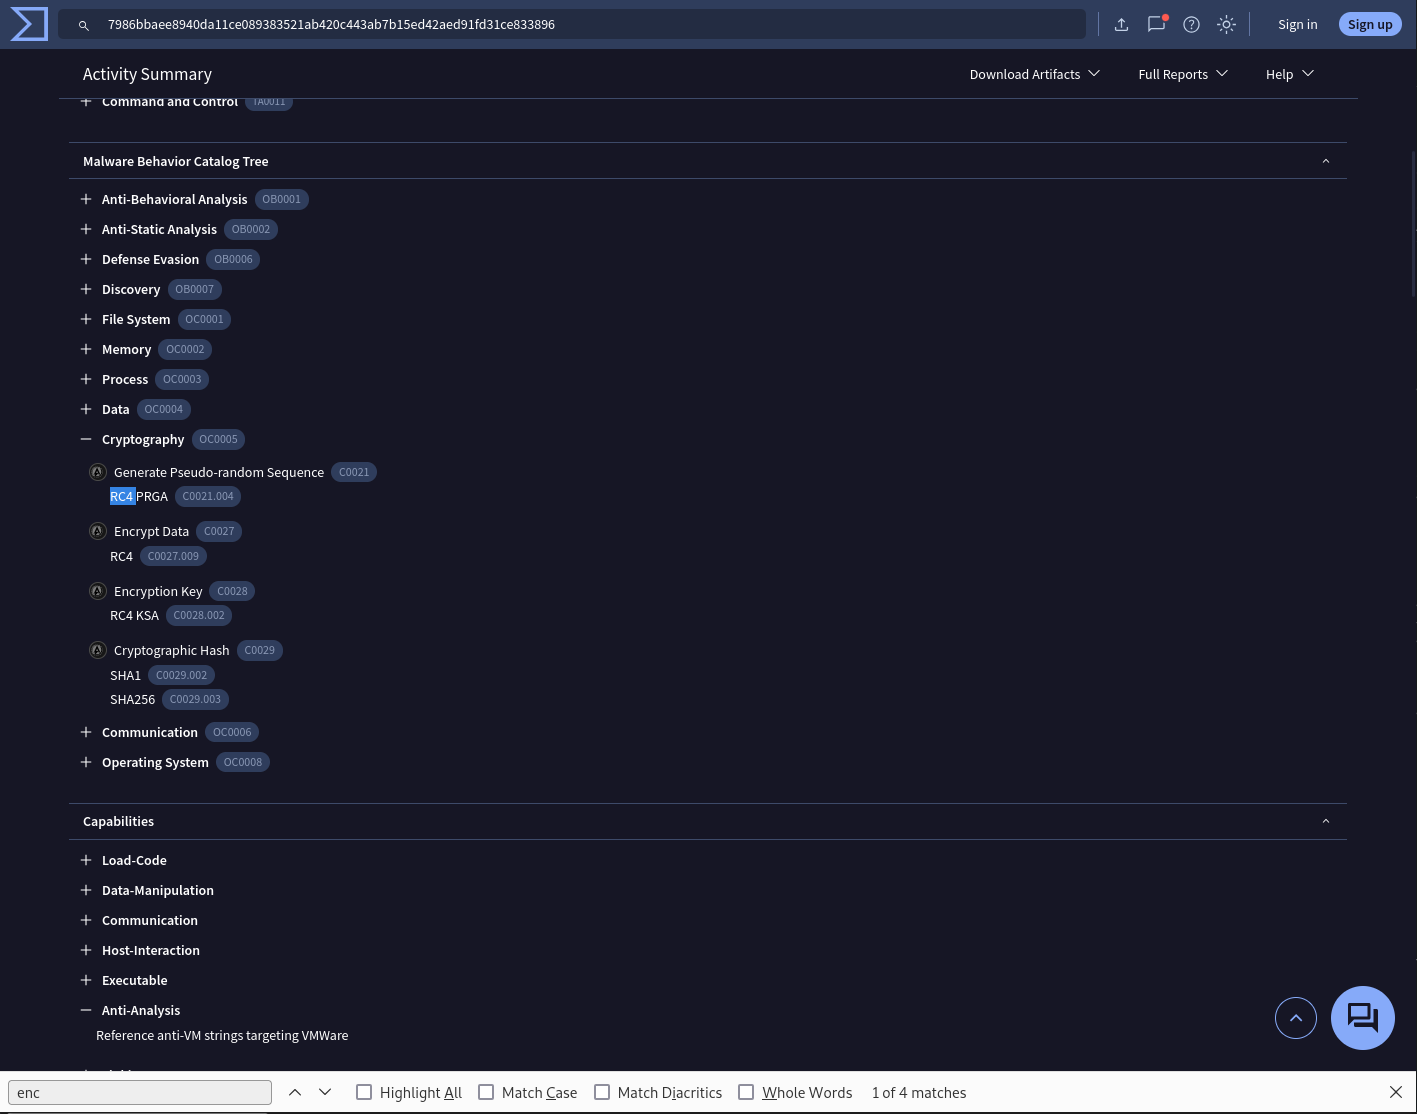
Task: Click the SHA256 entry text
Action: point(132,699)
